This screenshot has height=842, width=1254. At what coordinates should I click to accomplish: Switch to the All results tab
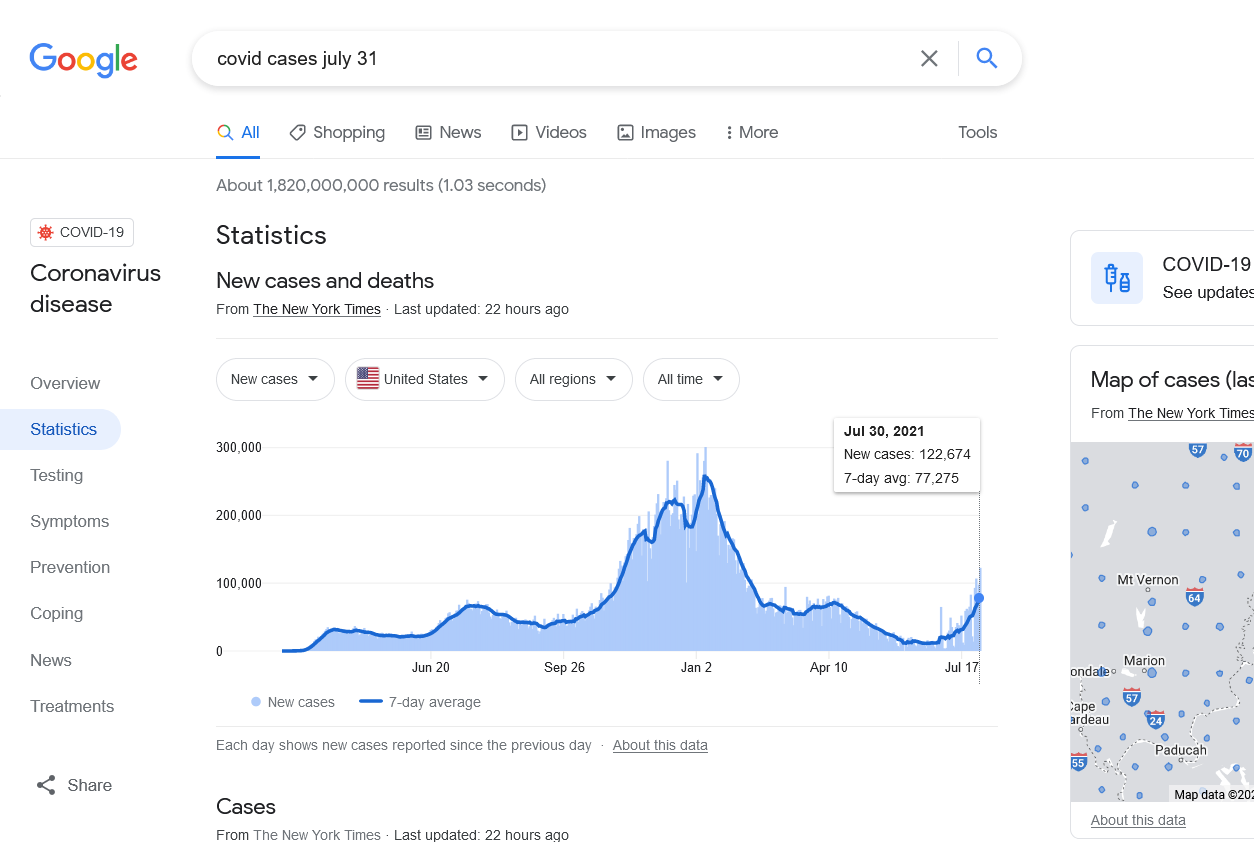click(x=238, y=132)
